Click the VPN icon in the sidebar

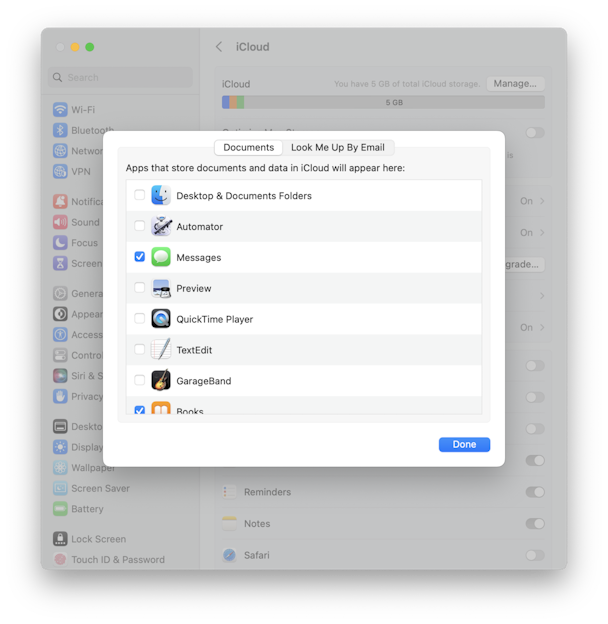click(60, 172)
